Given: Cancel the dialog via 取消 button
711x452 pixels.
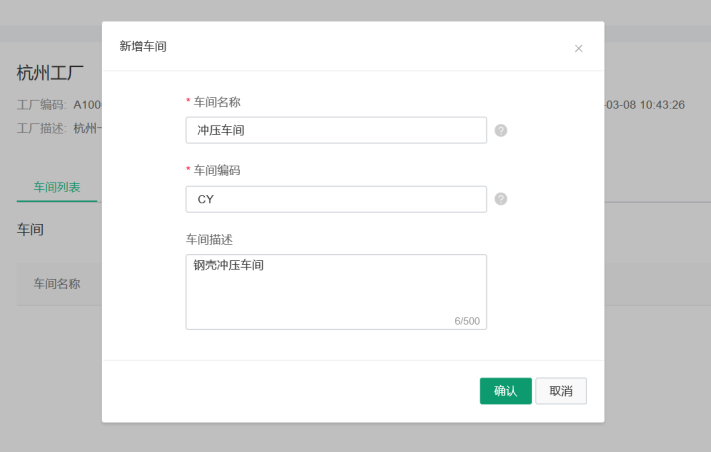Looking at the screenshot, I should 561,391.
